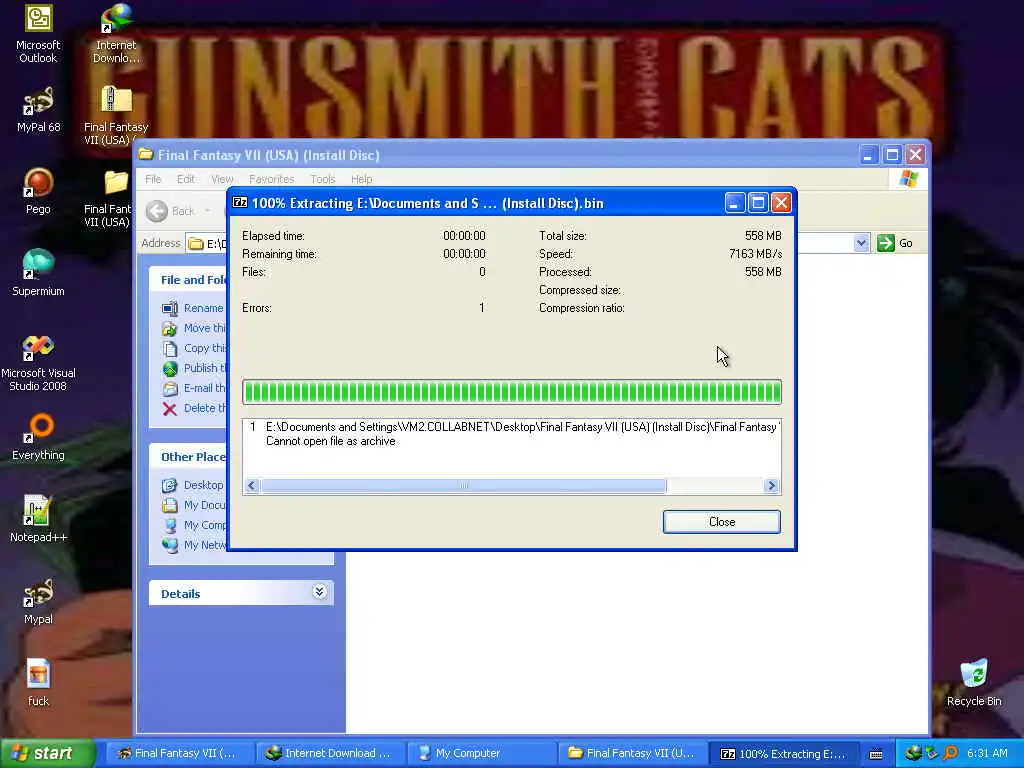
Task: Click the error list scroll right arrow
Action: tap(771, 485)
